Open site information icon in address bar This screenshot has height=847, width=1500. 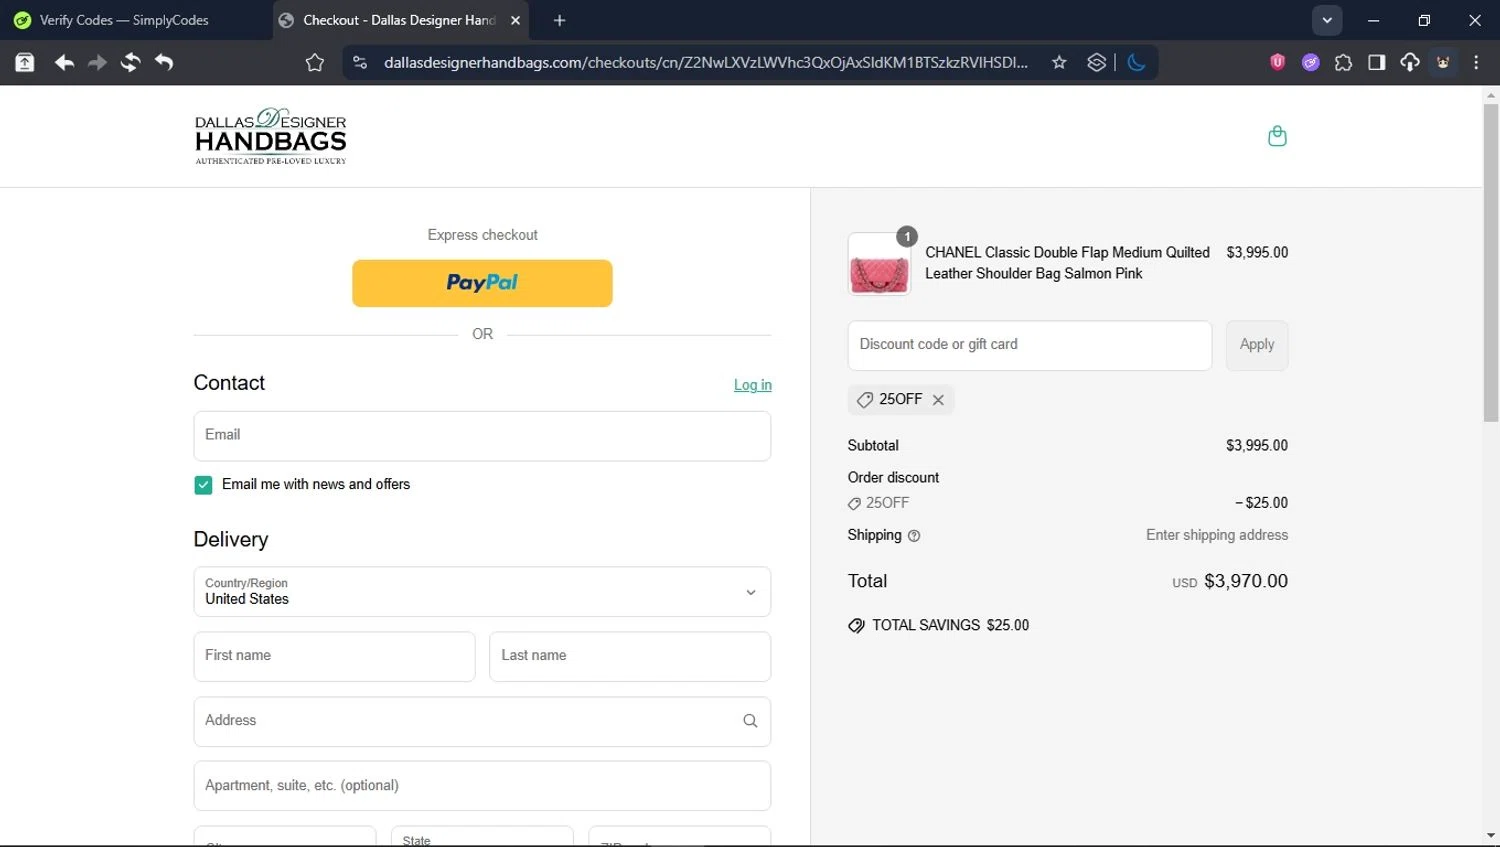pyautogui.click(x=360, y=63)
